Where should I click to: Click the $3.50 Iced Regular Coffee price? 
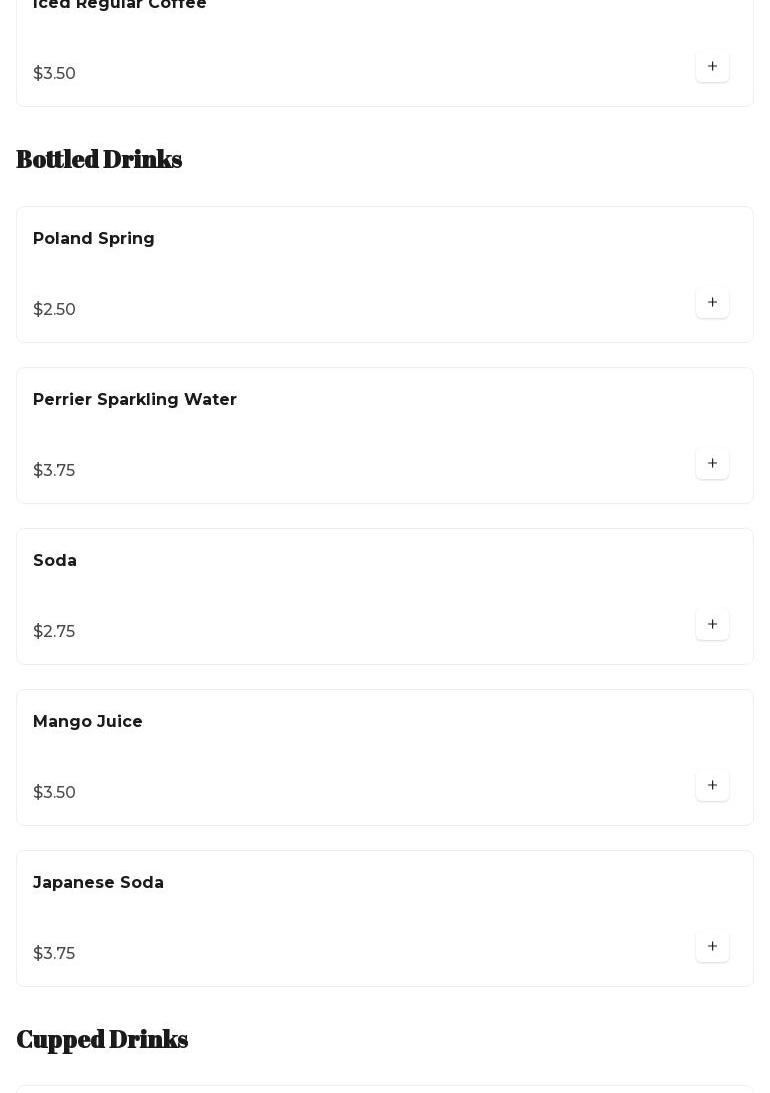pos(54,74)
